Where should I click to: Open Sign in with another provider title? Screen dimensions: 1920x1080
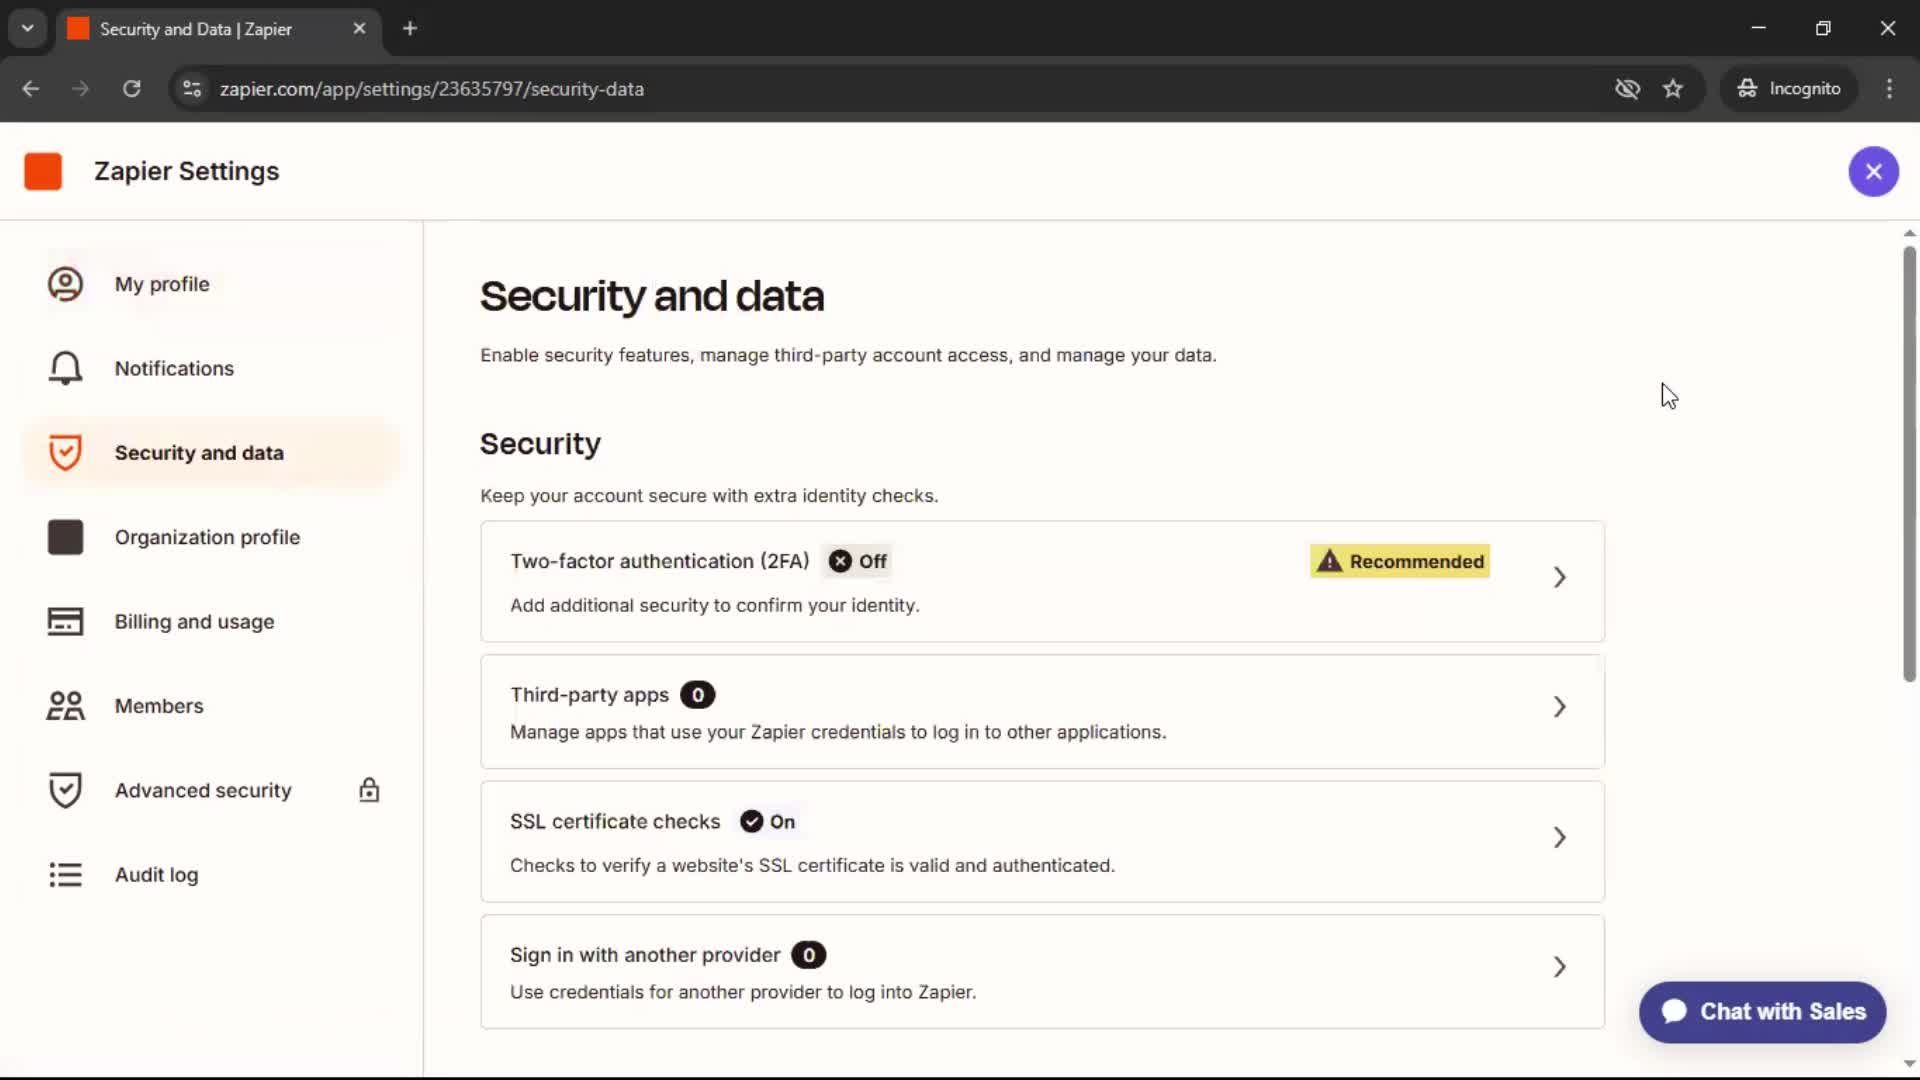coord(645,955)
